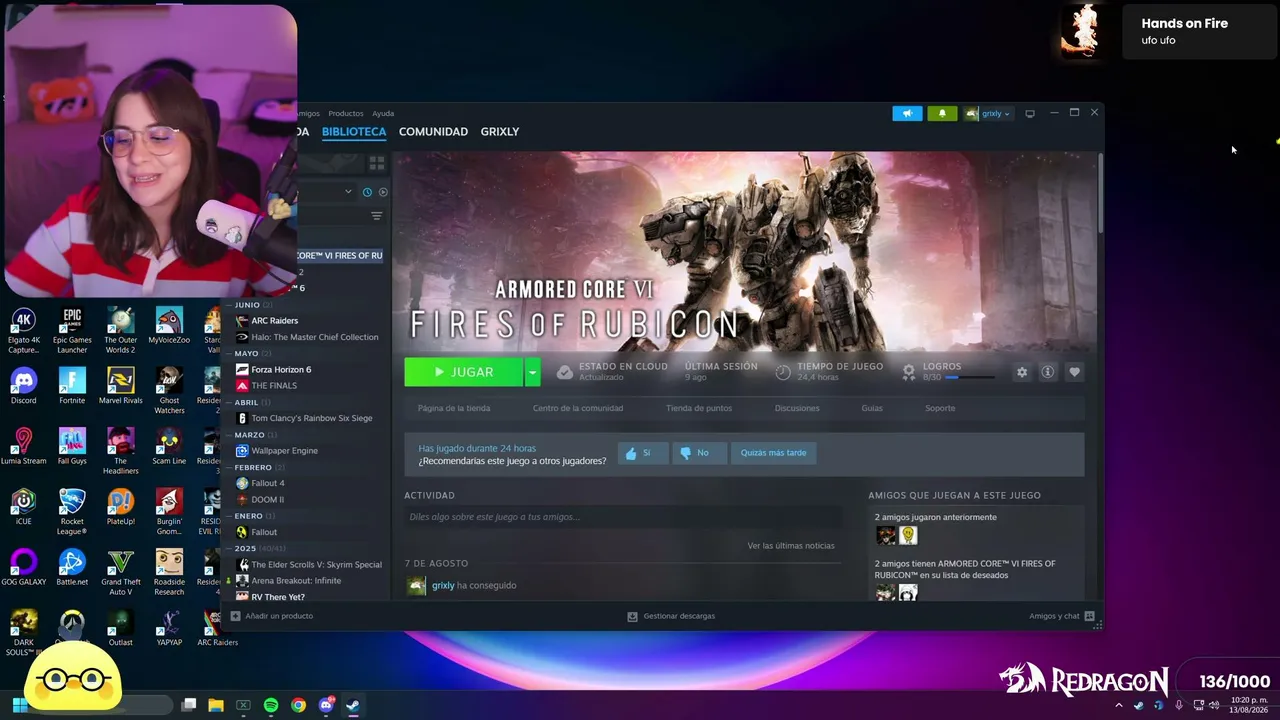Image resolution: width=1280 pixels, height=720 pixels.
Task: Open the Ayuda menu
Action: [383, 113]
